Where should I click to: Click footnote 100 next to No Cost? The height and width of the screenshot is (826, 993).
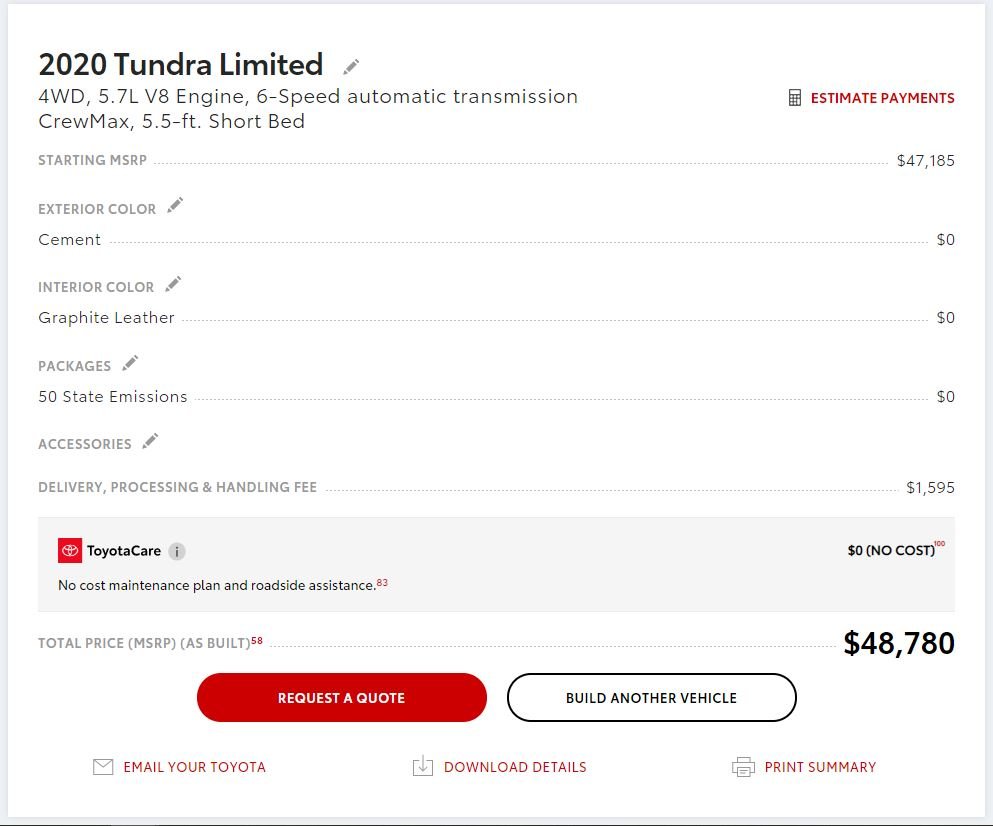click(x=940, y=543)
